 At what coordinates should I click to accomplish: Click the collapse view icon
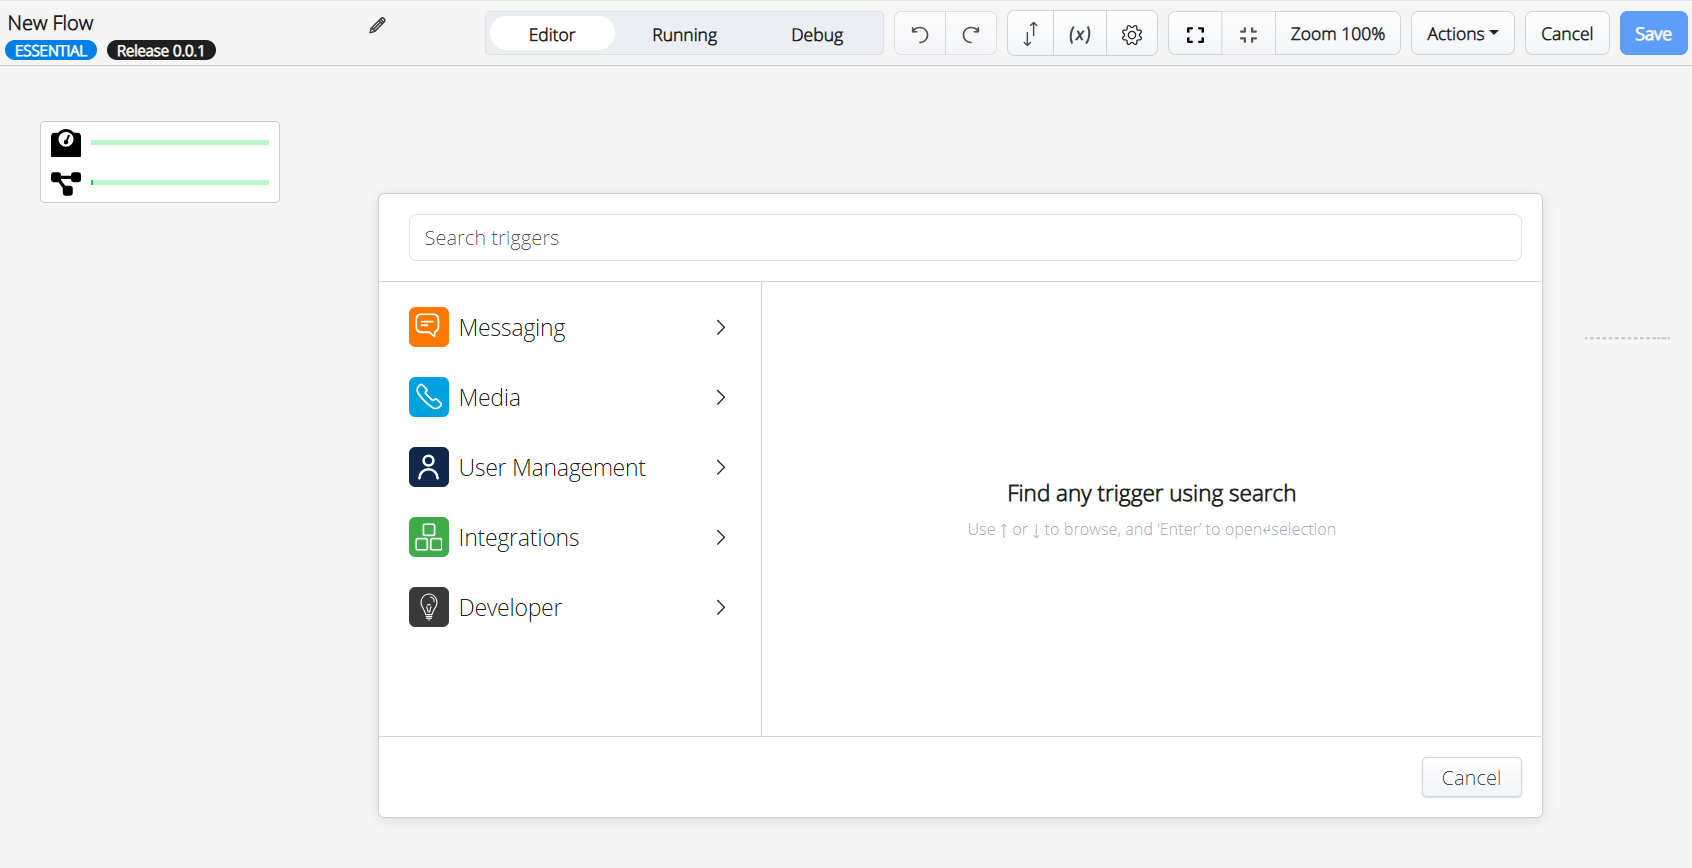click(x=1248, y=35)
